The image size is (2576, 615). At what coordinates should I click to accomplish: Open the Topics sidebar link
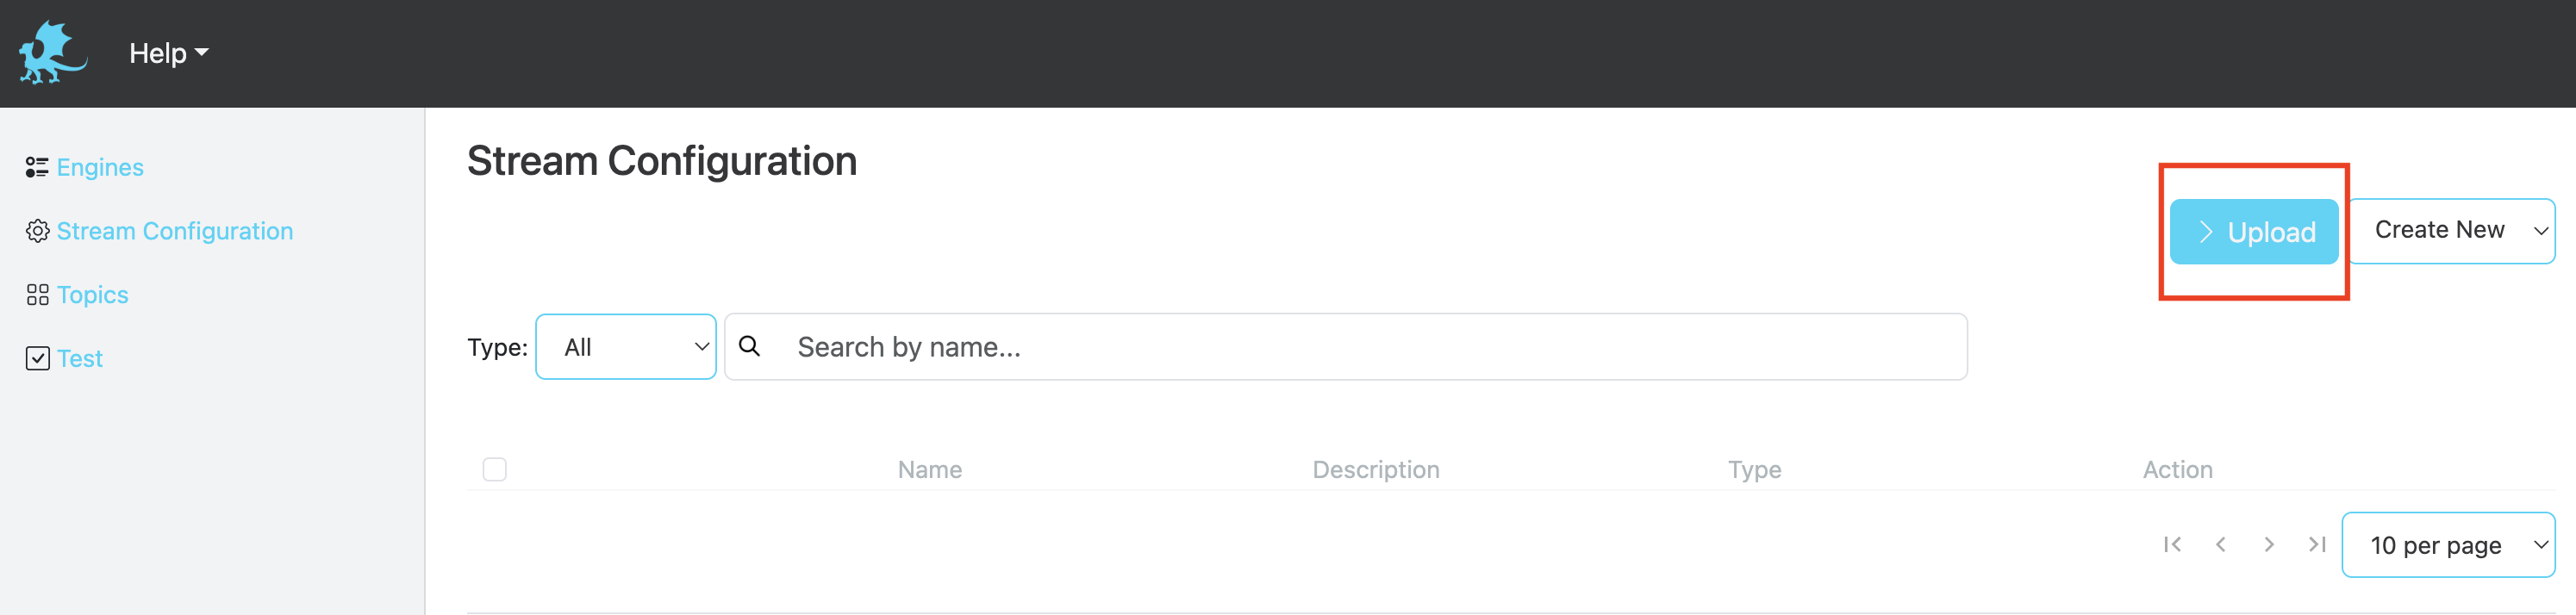(x=92, y=295)
